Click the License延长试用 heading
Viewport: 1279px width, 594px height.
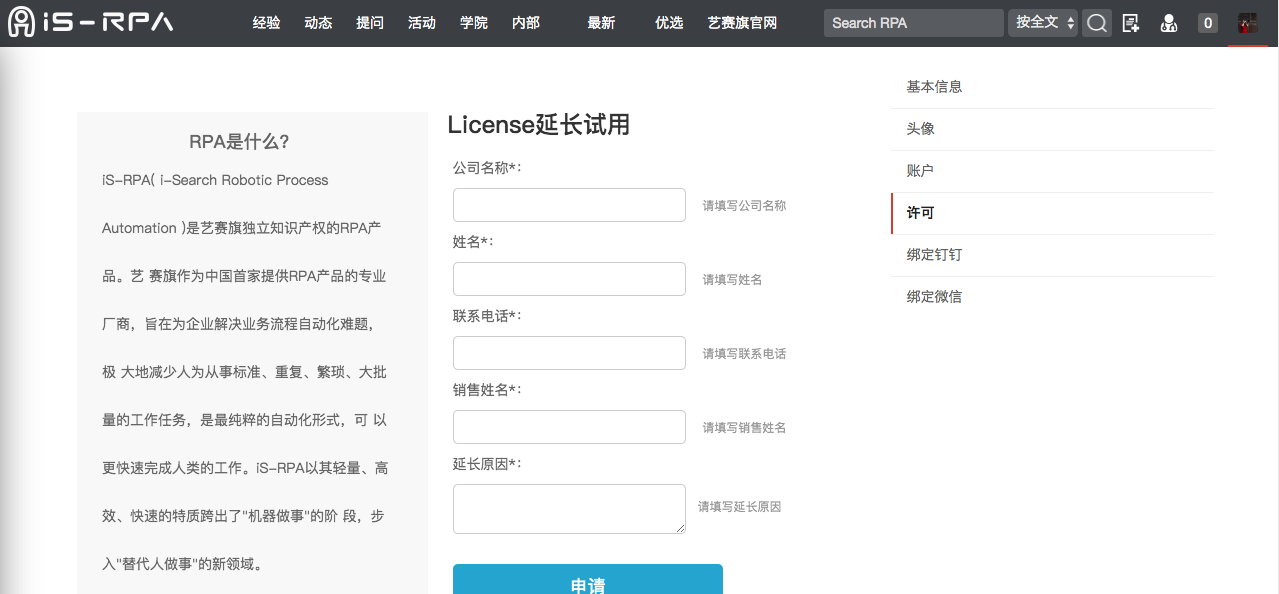pos(539,125)
